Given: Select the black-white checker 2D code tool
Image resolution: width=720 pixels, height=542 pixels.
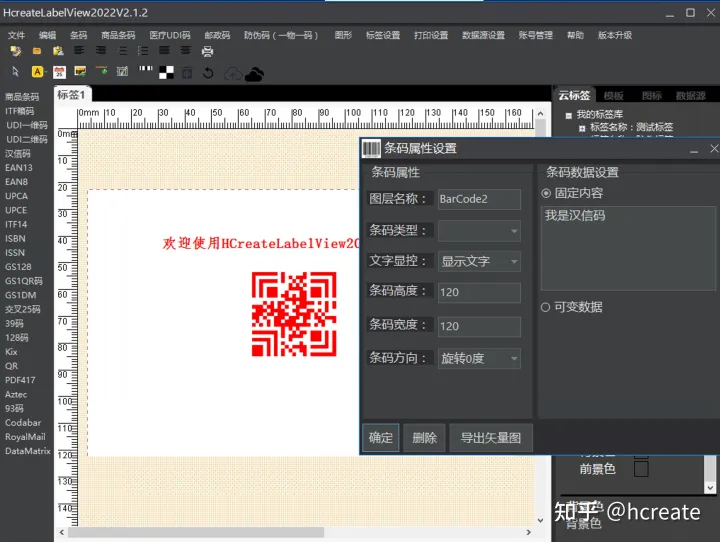Looking at the screenshot, I should (x=166, y=73).
